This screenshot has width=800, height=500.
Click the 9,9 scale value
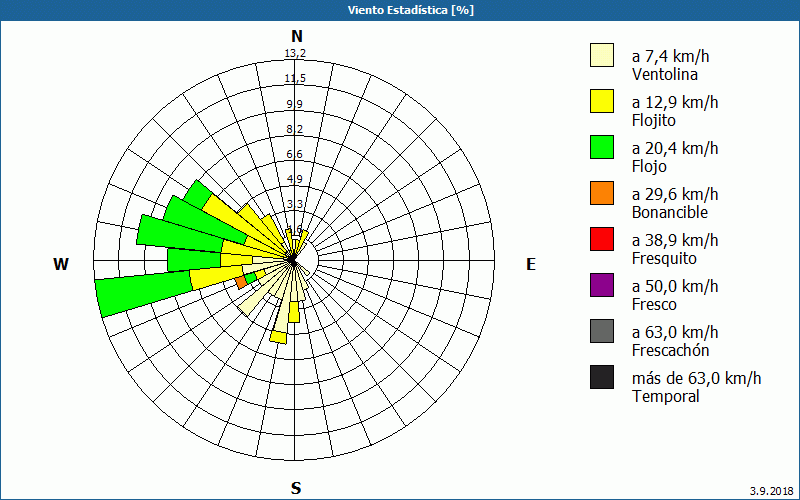point(294,104)
